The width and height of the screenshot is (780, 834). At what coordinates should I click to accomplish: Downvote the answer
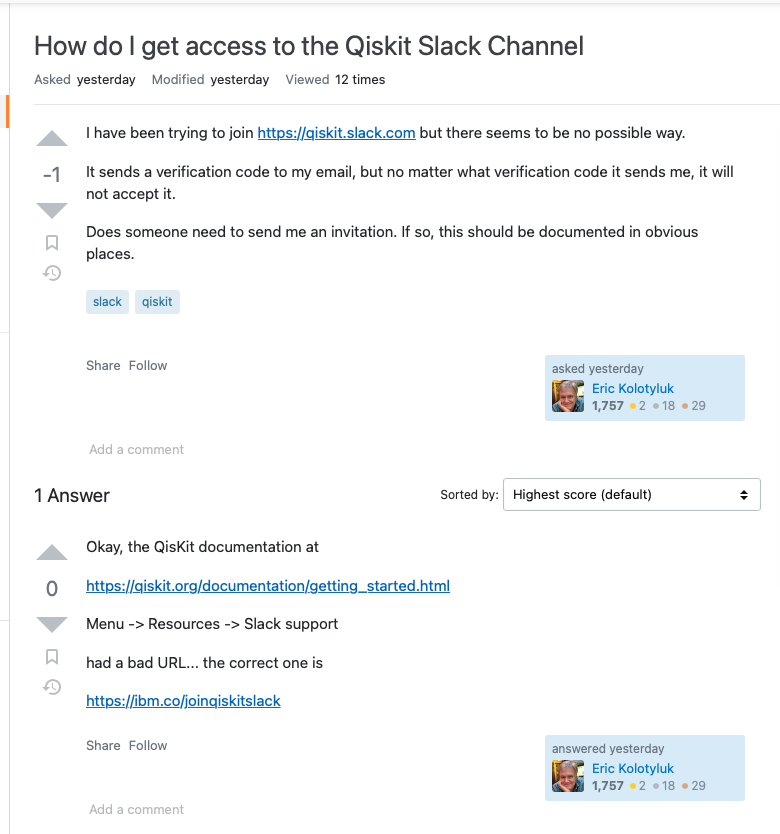click(52, 624)
